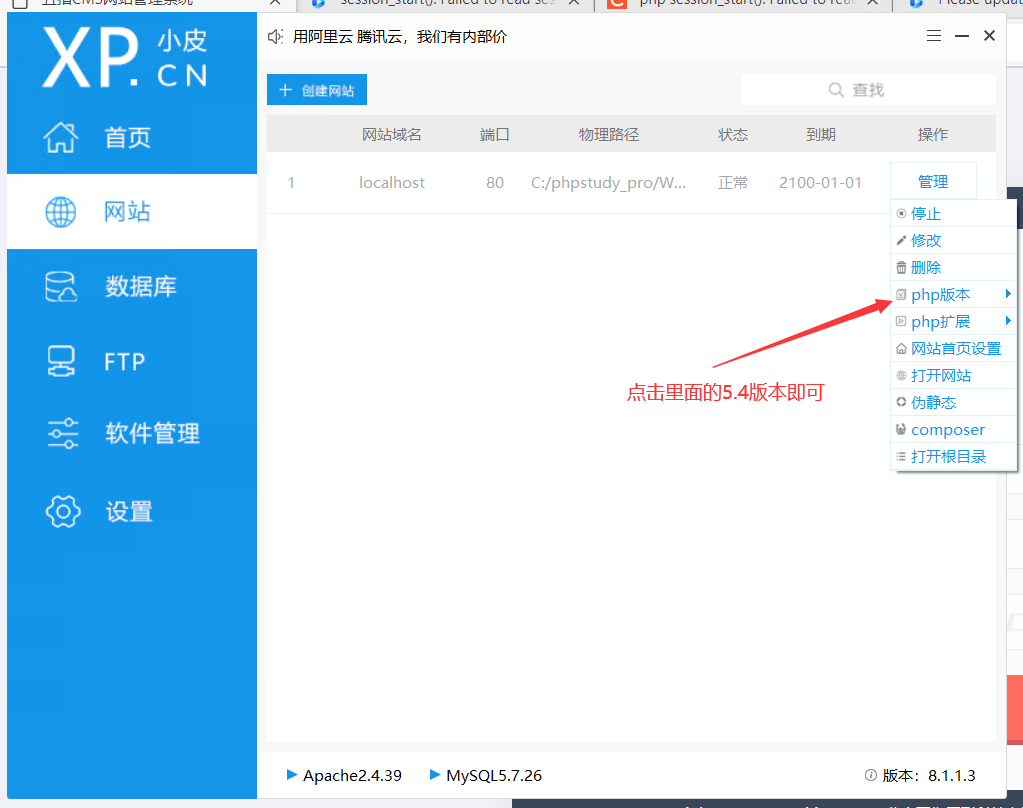The height and width of the screenshot is (808, 1023).
Task: Select 打开根目录 in the menu
Action: coord(953,456)
